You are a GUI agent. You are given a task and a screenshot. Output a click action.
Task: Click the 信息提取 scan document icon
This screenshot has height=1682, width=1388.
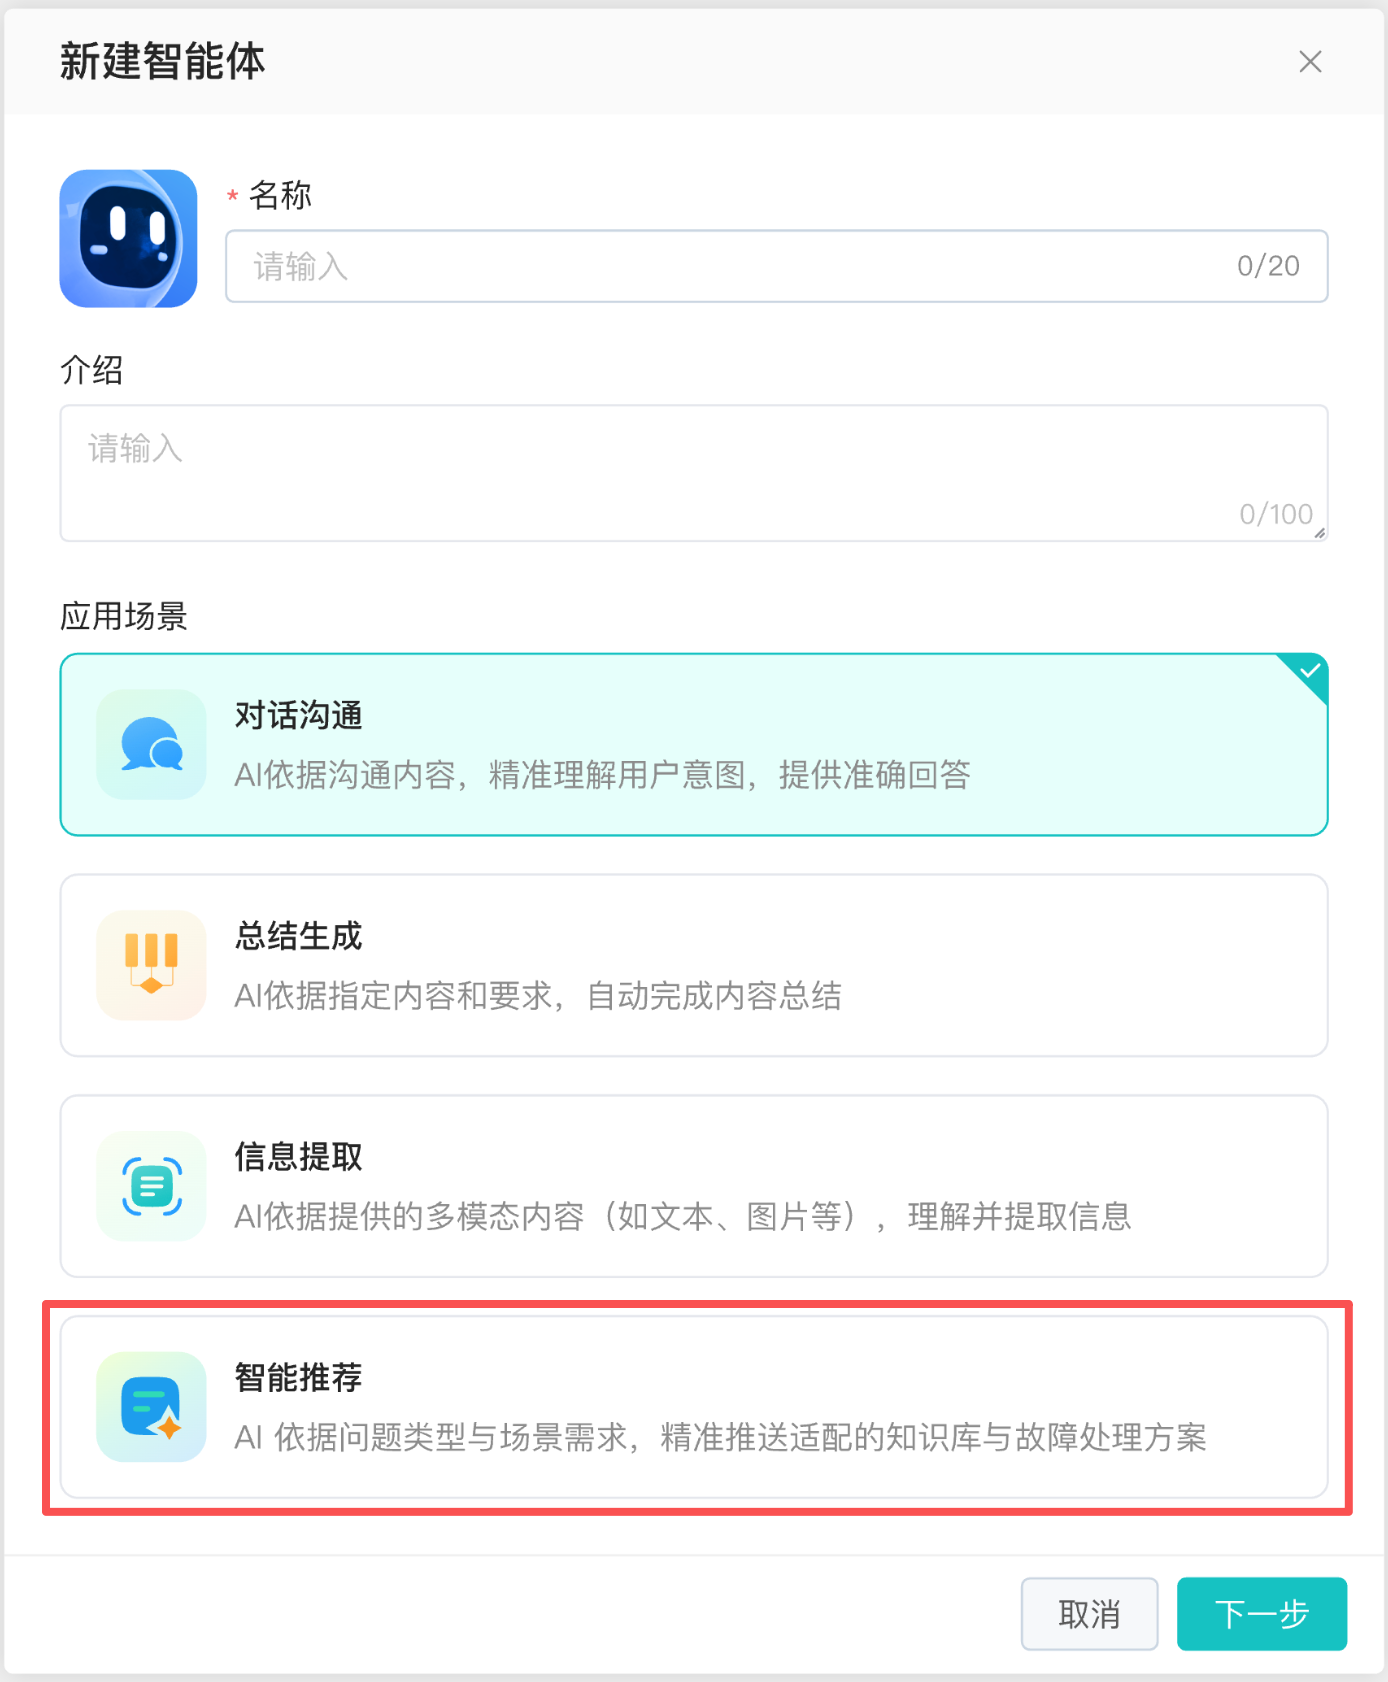point(151,1186)
